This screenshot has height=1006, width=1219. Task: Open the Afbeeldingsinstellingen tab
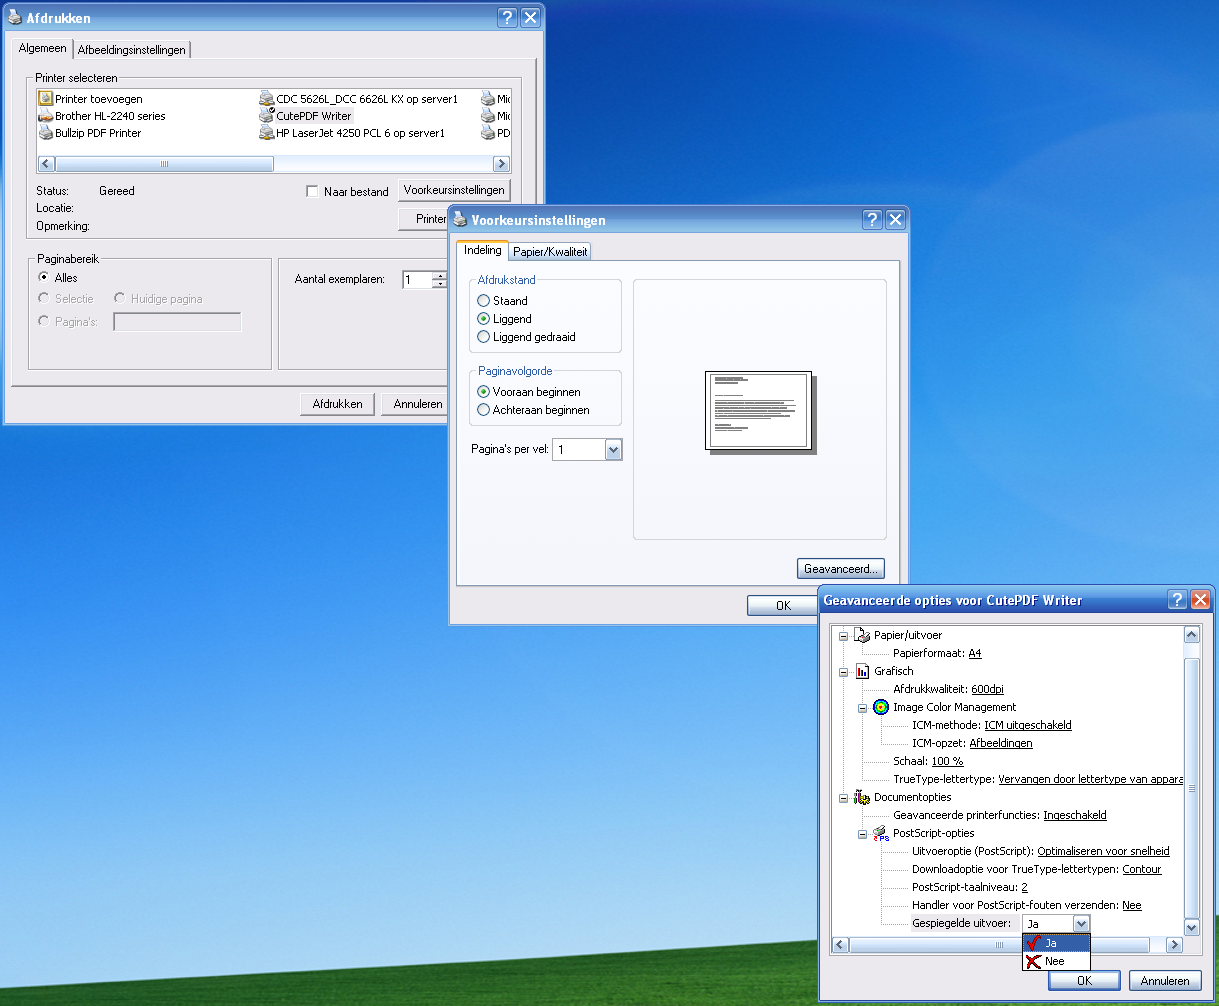point(131,50)
